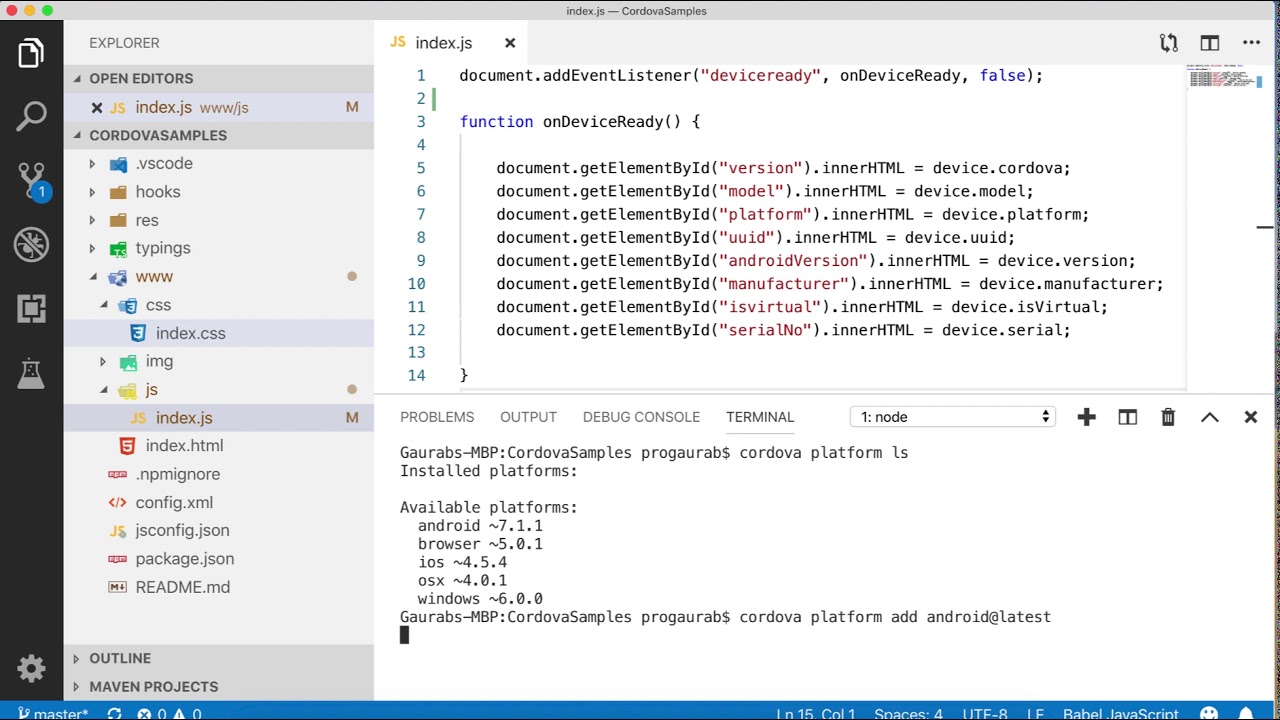This screenshot has width=1280, height=720.
Task: Kill terminal with the trash icon
Action: (1168, 417)
